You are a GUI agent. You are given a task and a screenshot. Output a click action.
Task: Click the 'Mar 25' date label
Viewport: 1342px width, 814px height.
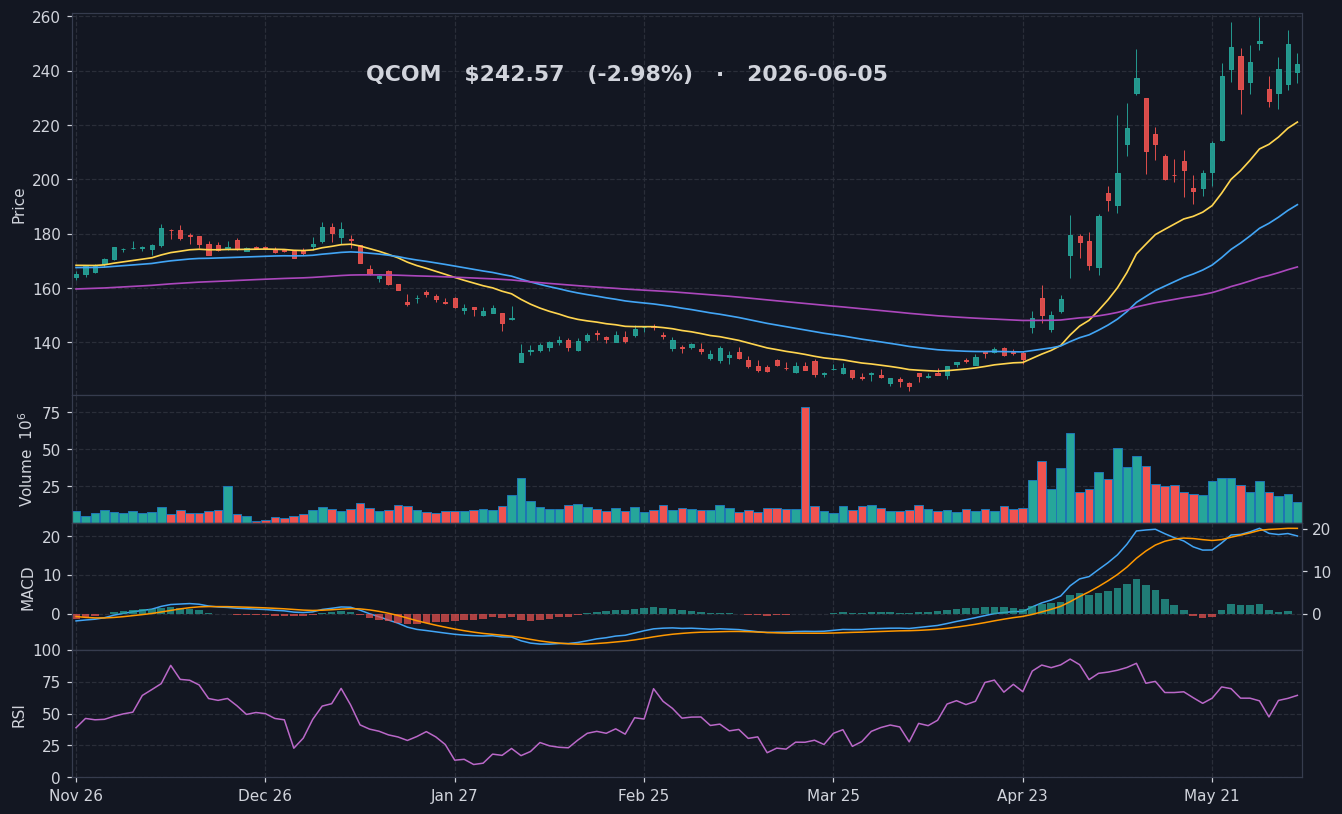pos(833,796)
